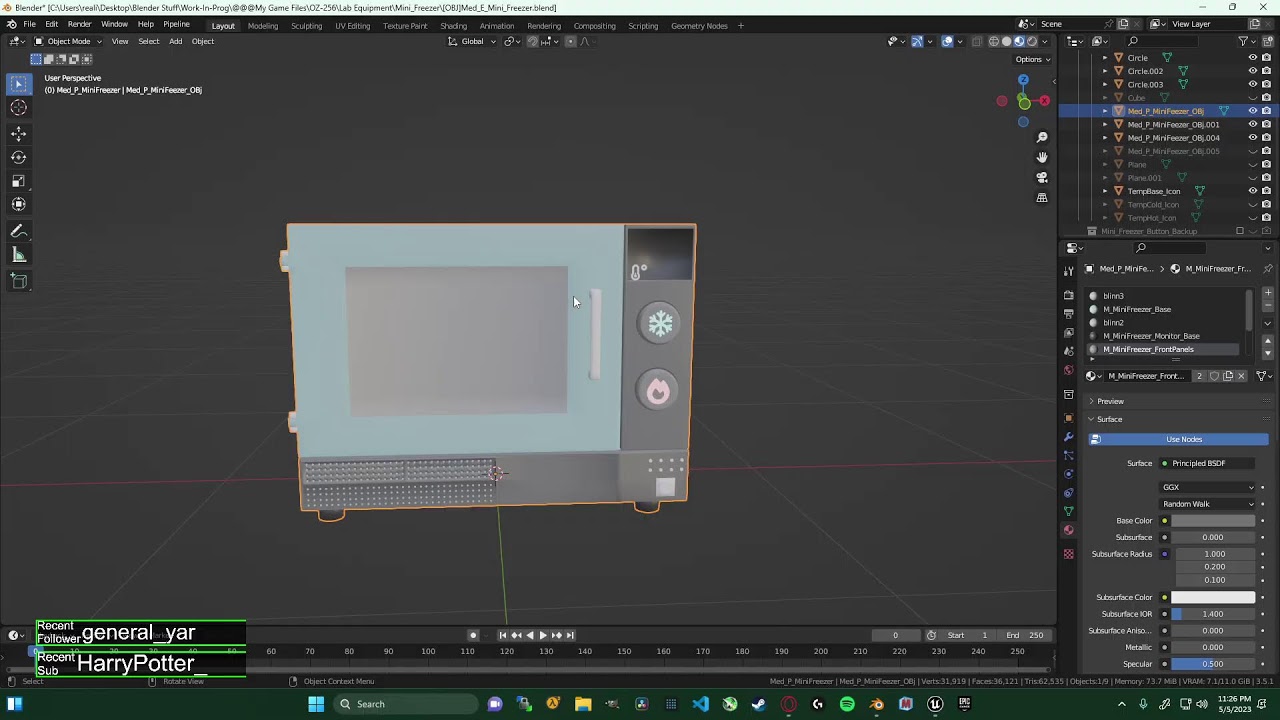This screenshot has width=1280, height=720.
Task: Switch to Geometry Nodes workspace tab
Action: coord(699,25)
